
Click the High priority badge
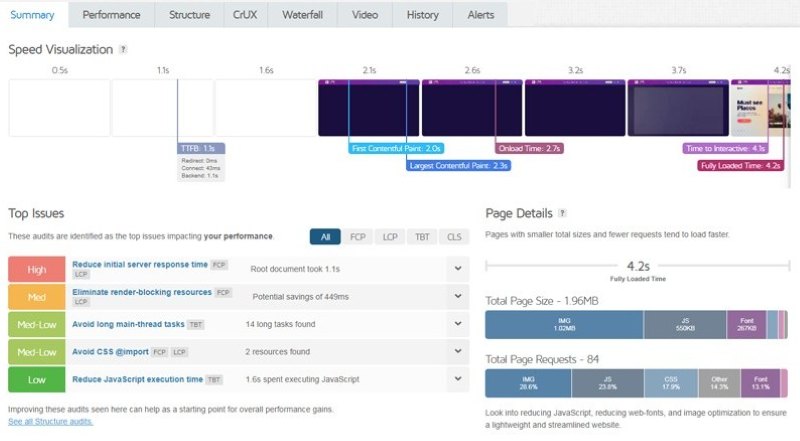pyautogui.click(x=37, y=268)
